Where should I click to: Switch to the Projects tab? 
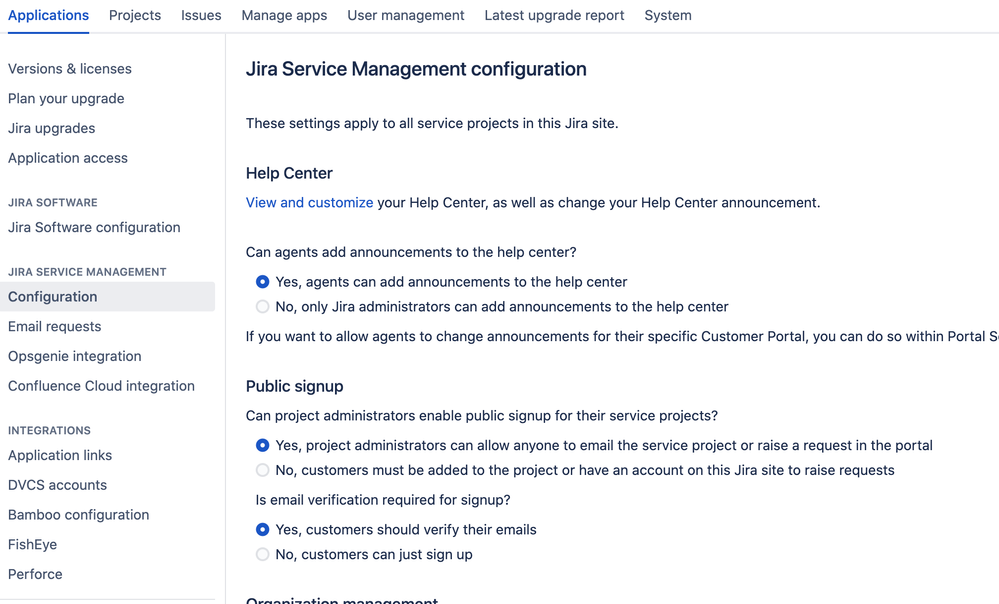[135, 15]
